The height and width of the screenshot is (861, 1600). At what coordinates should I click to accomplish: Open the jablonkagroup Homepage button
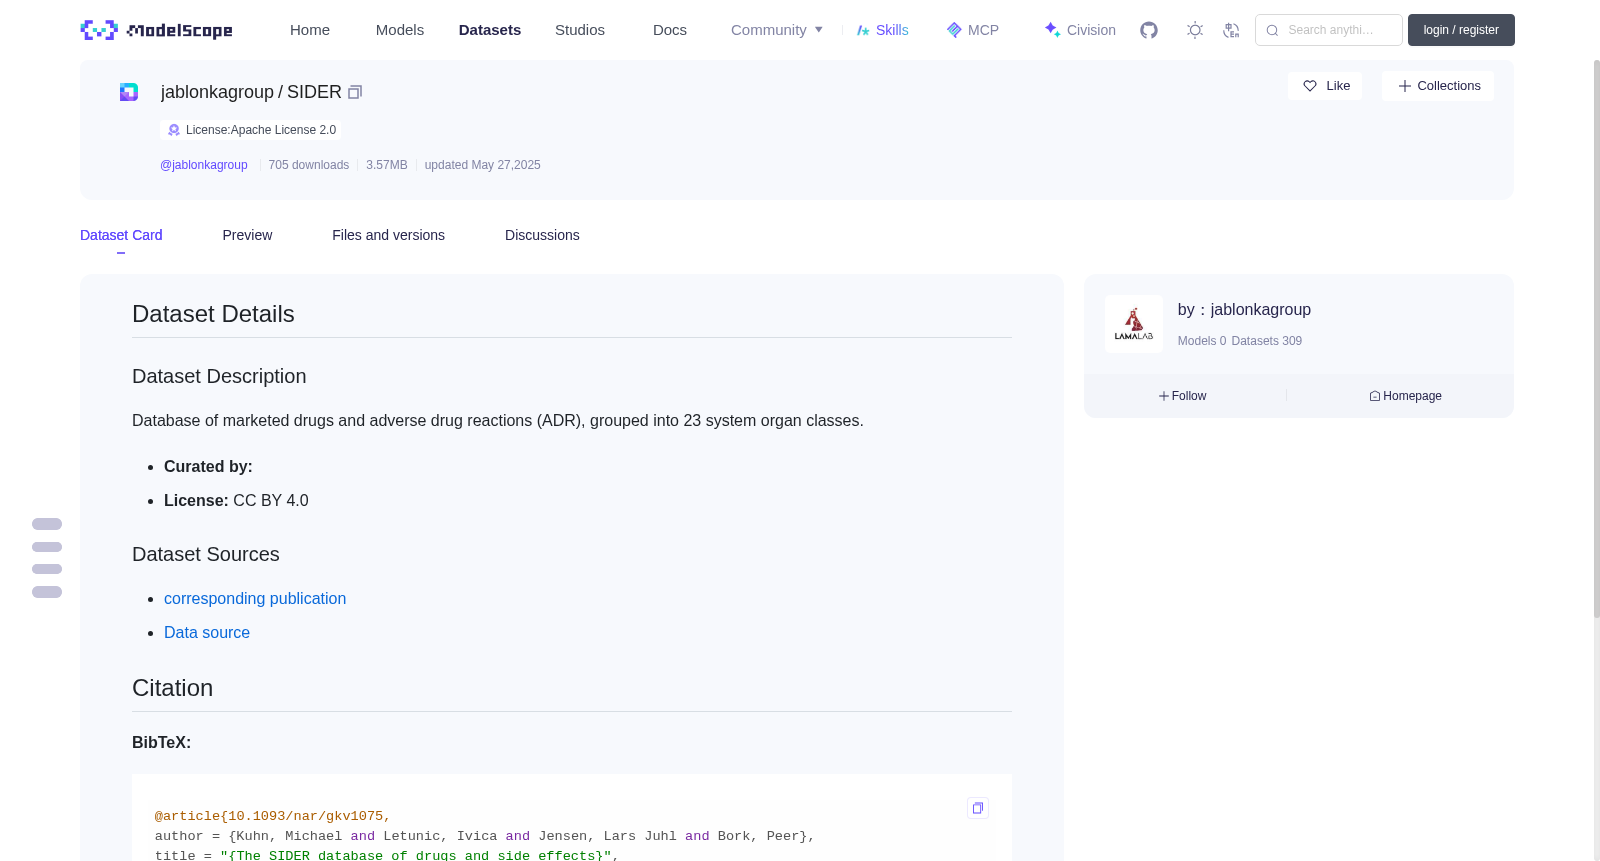(x=1405, y=396)
